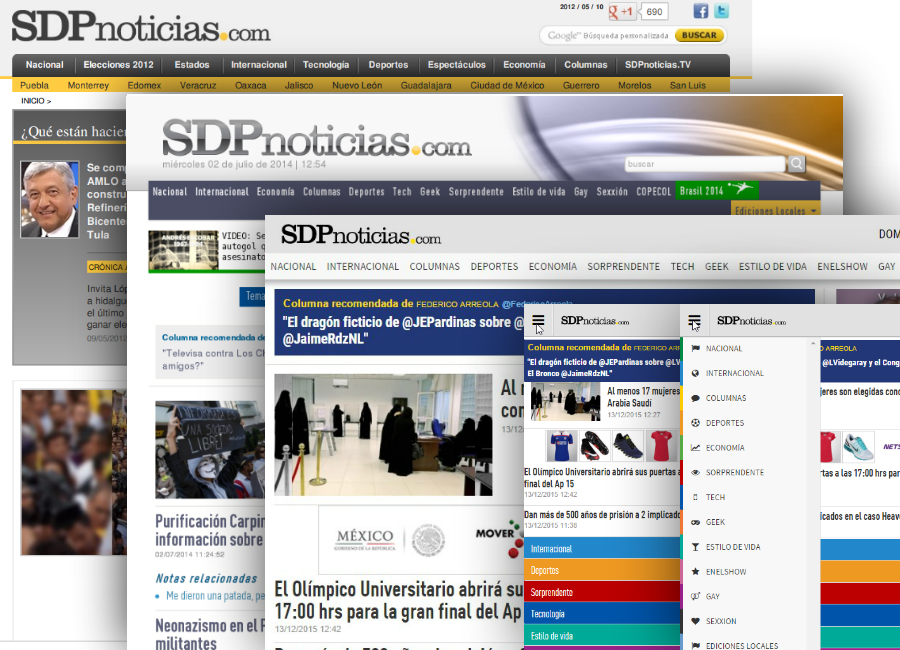This screenshot has height=650, width=900.
Task: Click the flag icon beside EDICIONES LOCALES
Action: [x=696, y=646]
